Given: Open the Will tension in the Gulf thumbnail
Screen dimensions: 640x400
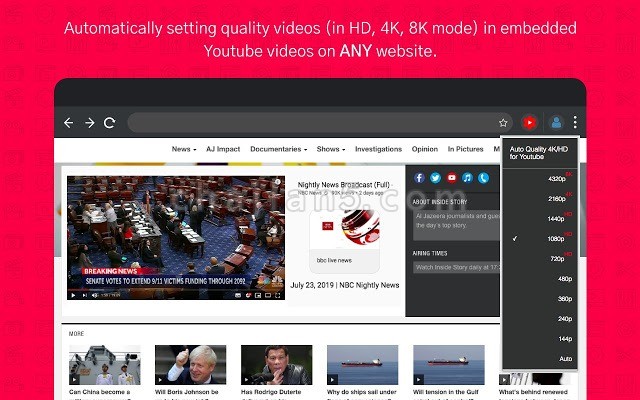Looking at the screenshot, I should pyautogui.click(x=449, y=365).
